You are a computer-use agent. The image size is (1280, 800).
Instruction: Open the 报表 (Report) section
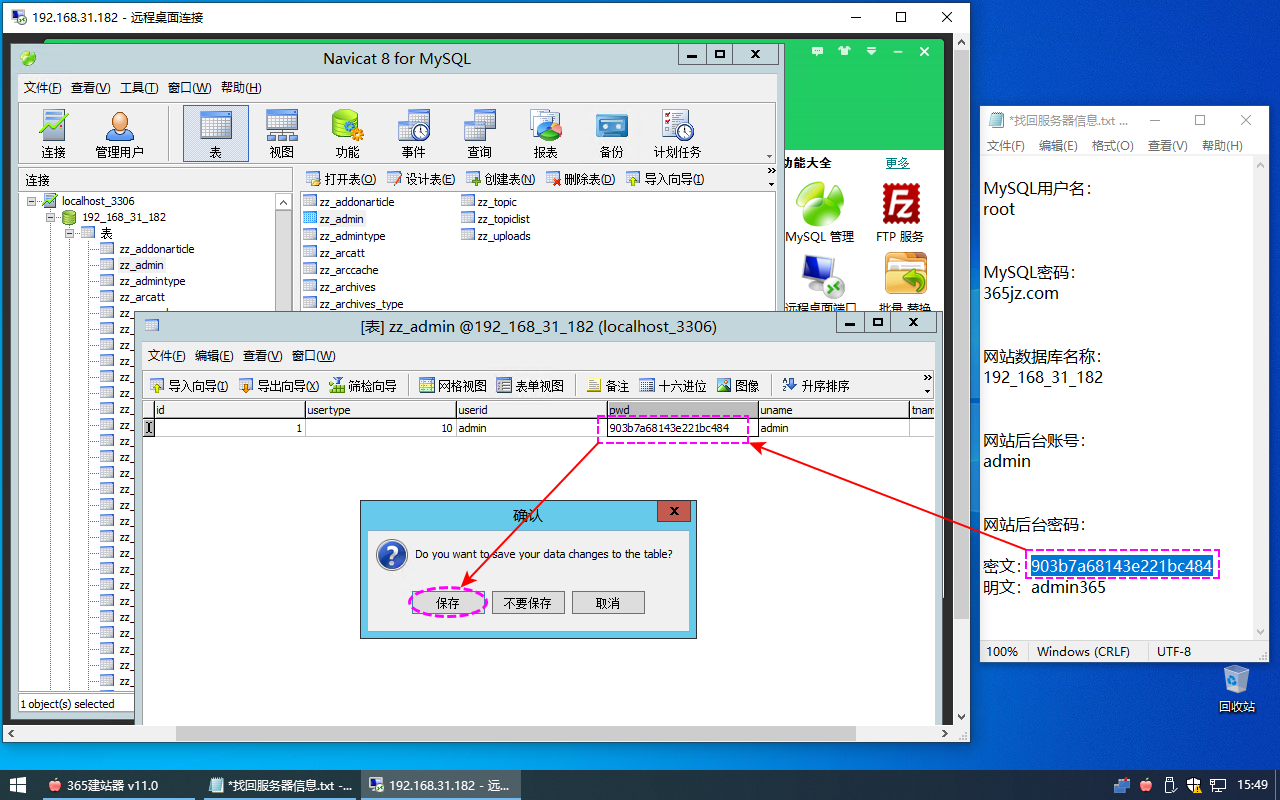point(545,134)
